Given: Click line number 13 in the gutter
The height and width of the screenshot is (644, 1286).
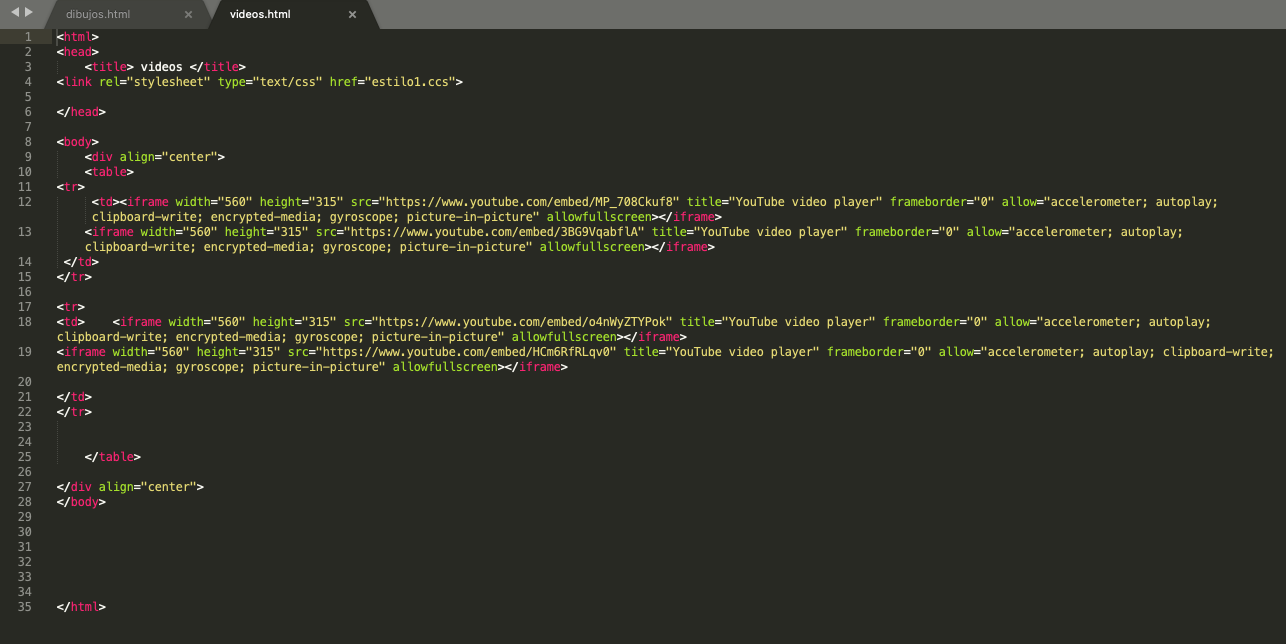Looking at the screenshot, I should click(x=25, y=232).
